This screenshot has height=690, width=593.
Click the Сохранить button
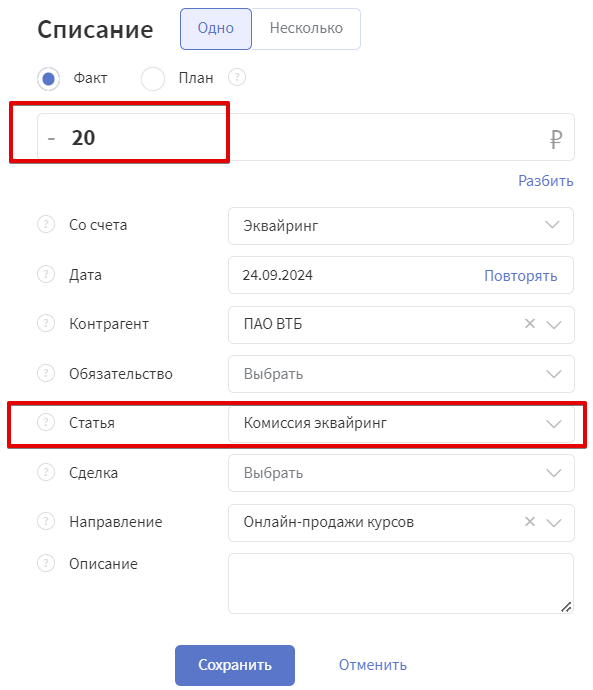pos(235,665)
